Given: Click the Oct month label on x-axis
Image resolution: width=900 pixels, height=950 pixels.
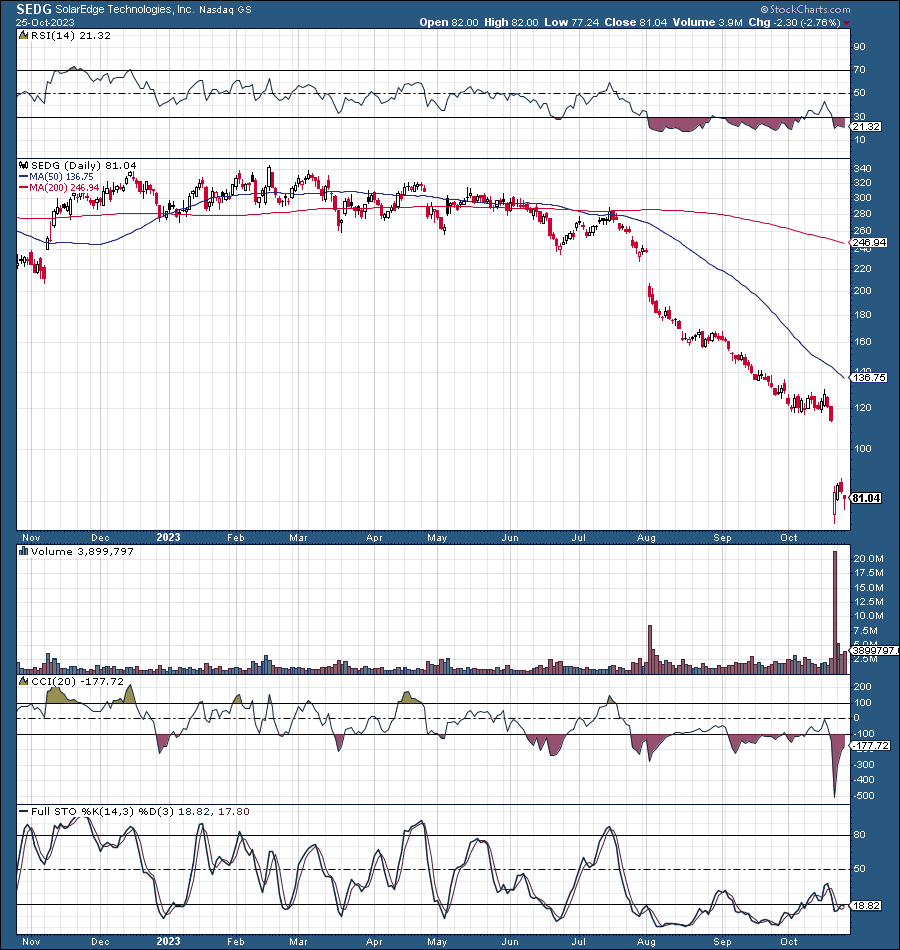Looking at the screenshot, I should pyautogui.click(x=787, y=538).
